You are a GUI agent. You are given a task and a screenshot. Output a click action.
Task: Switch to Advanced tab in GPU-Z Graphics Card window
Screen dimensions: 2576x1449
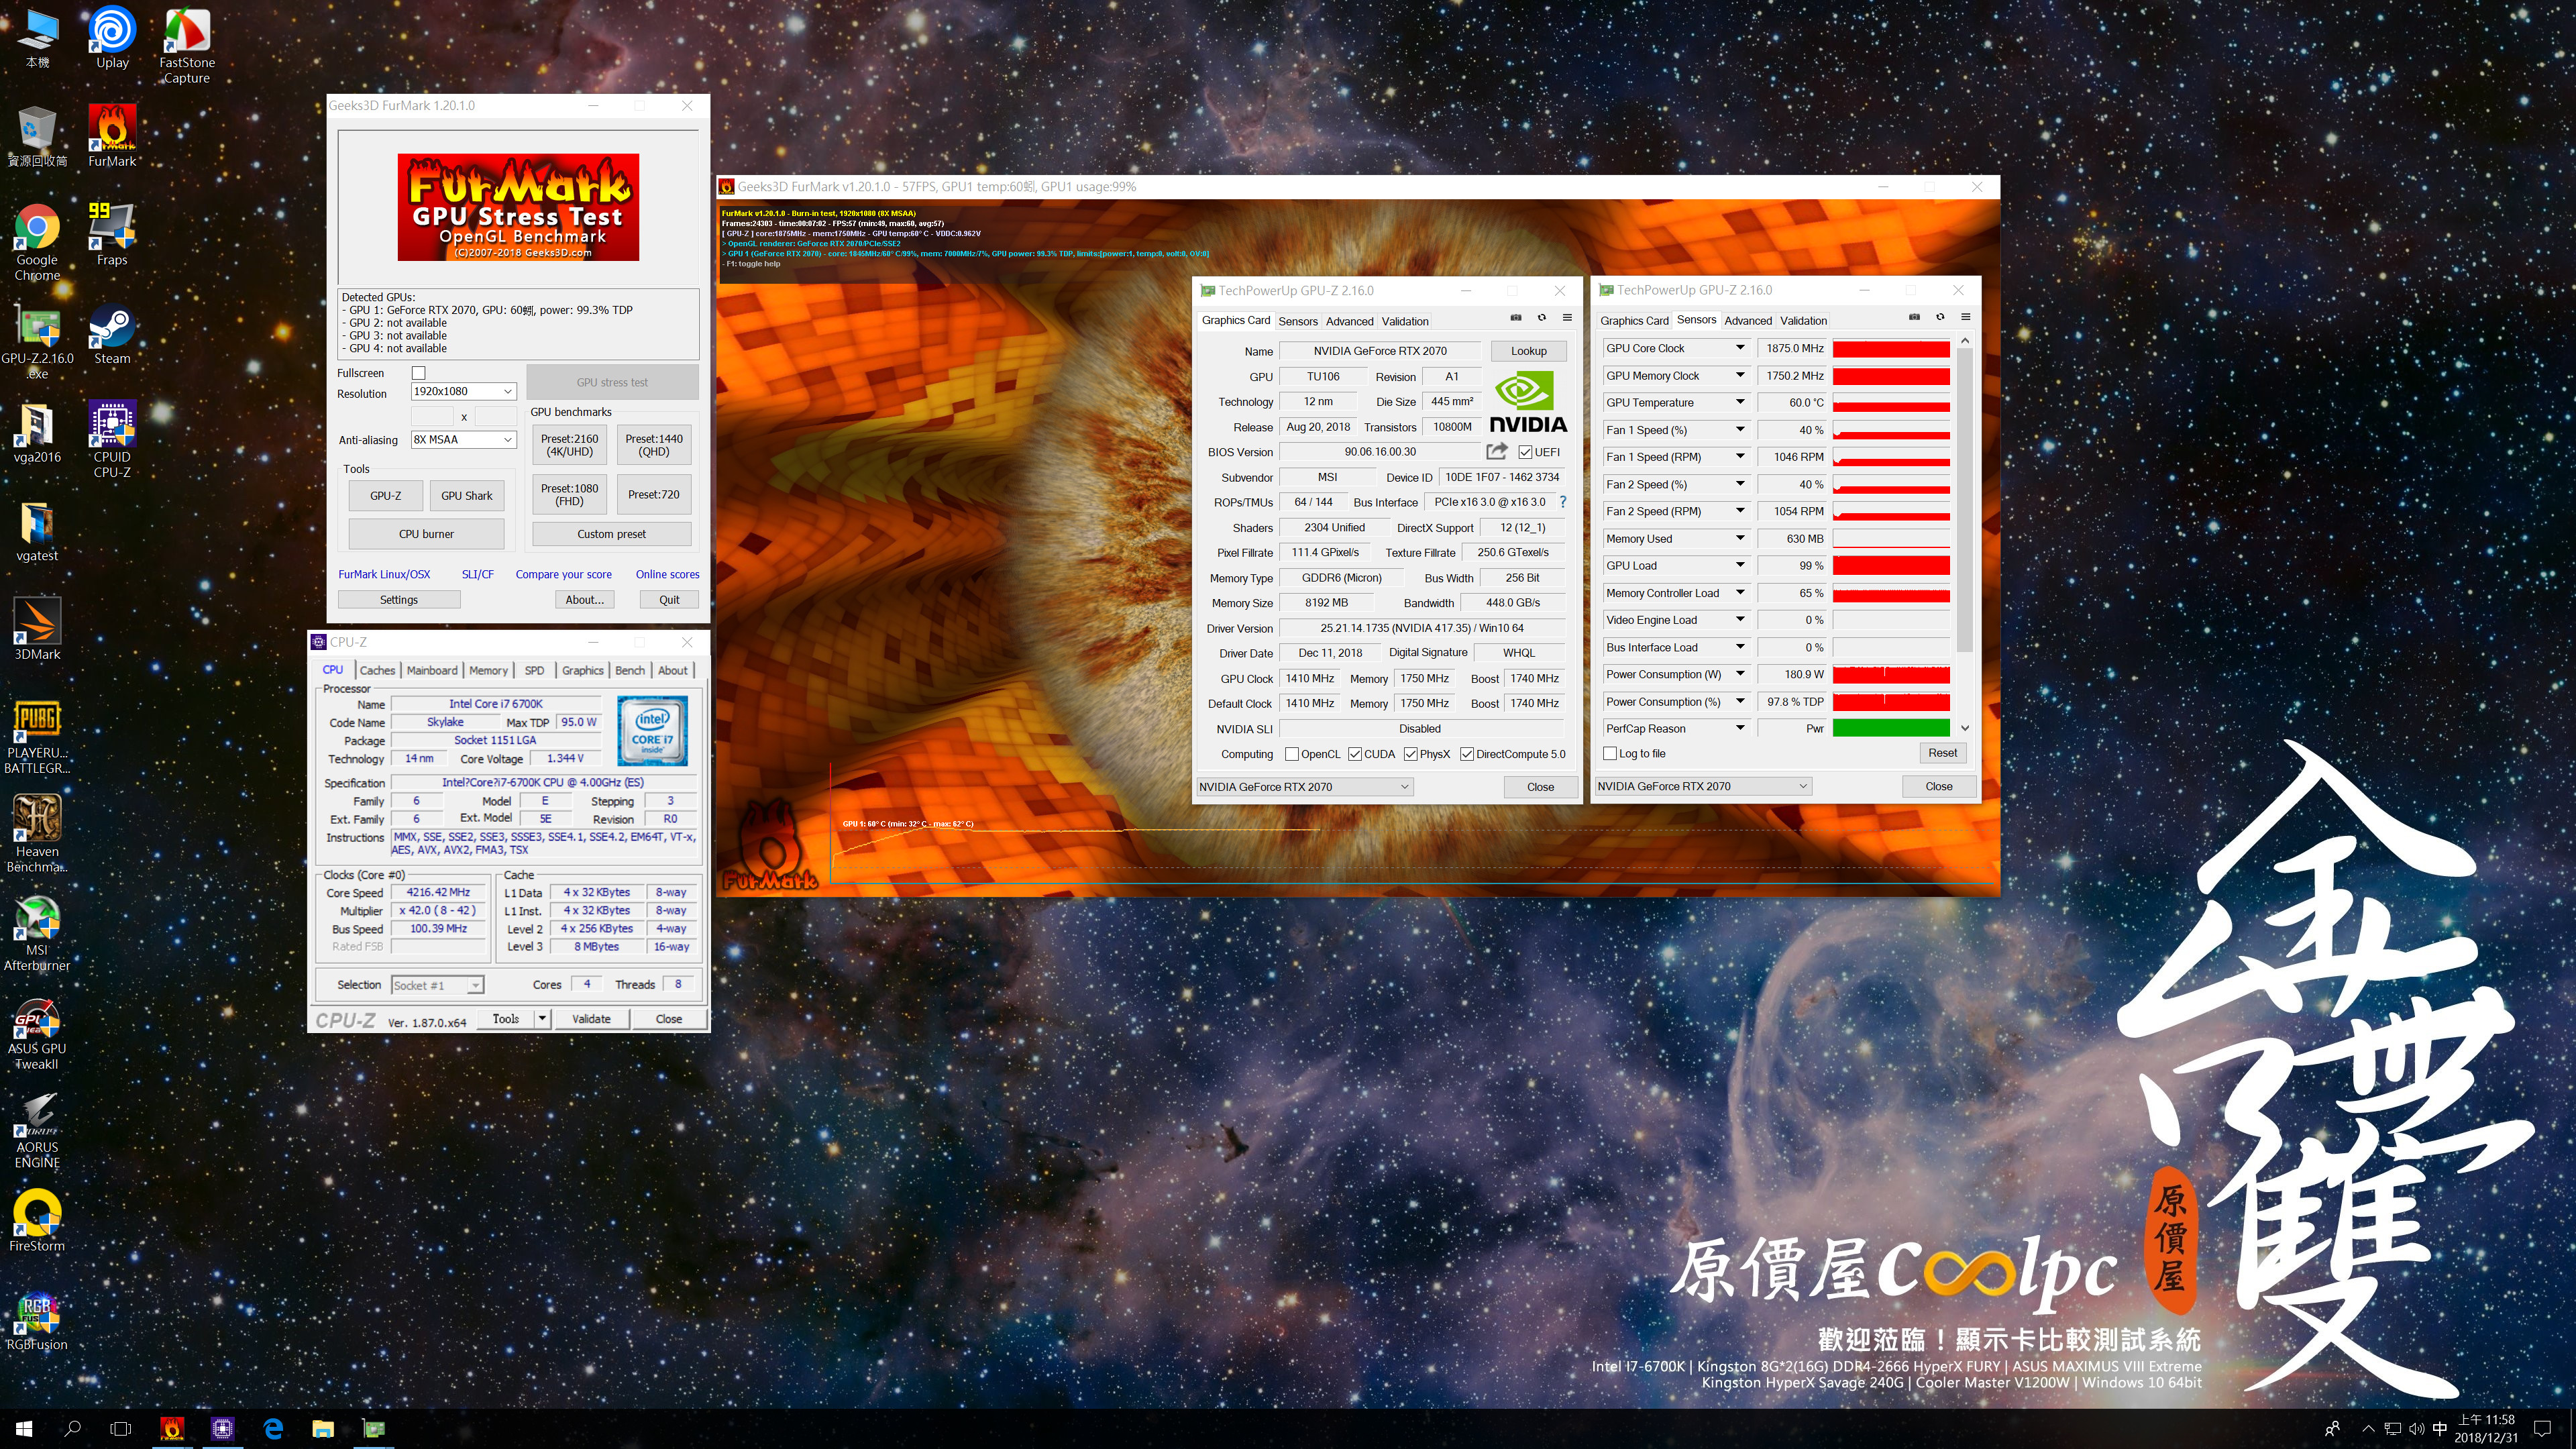point(1350,321)
